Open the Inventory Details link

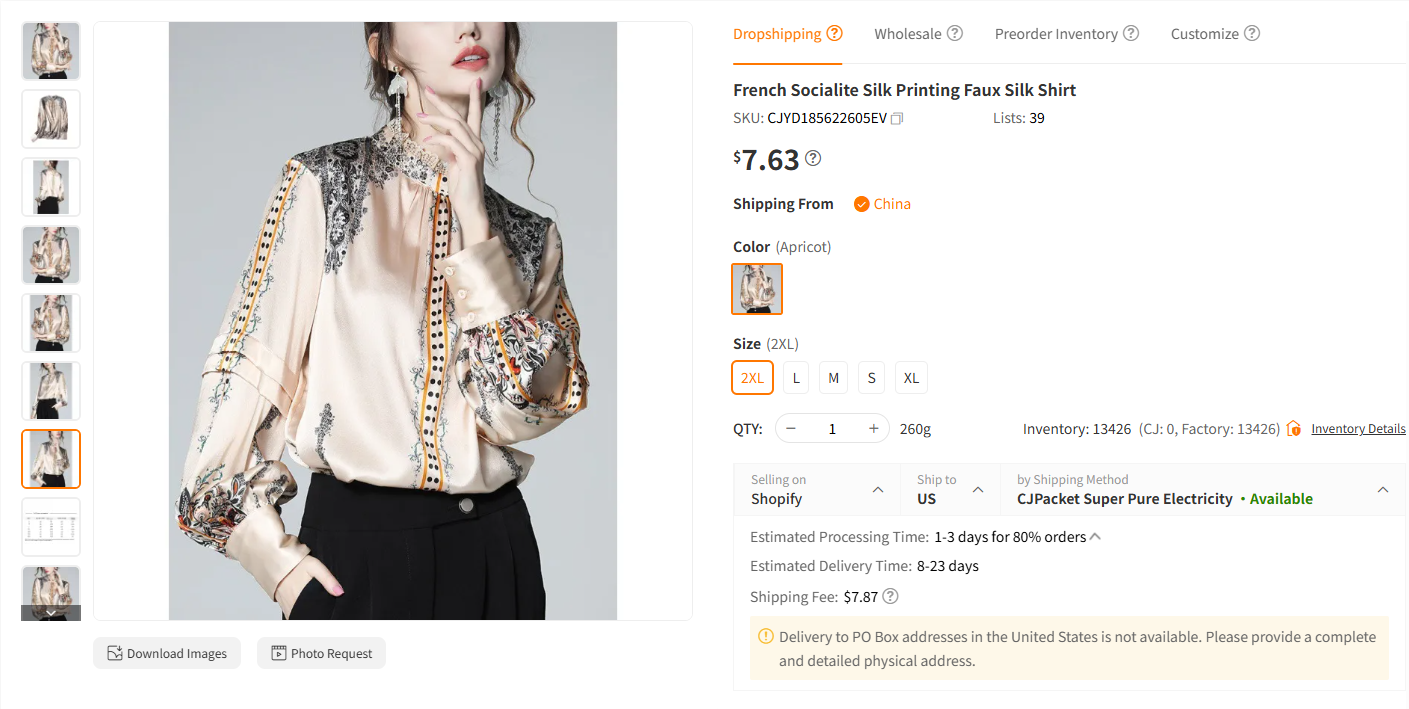(1358, 428)
